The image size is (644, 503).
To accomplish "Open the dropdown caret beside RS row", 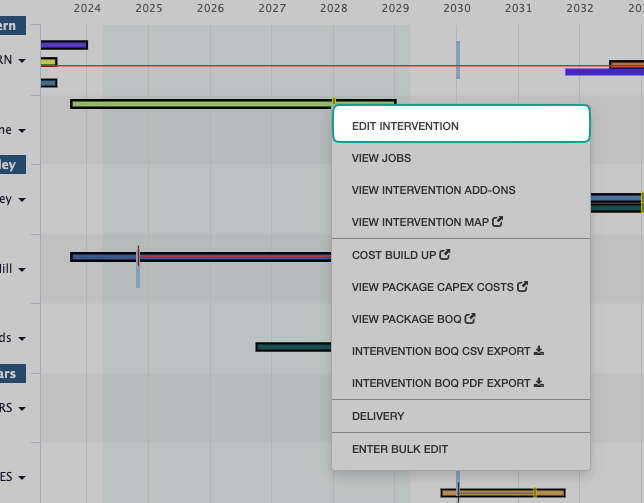I will click(21, 408).
